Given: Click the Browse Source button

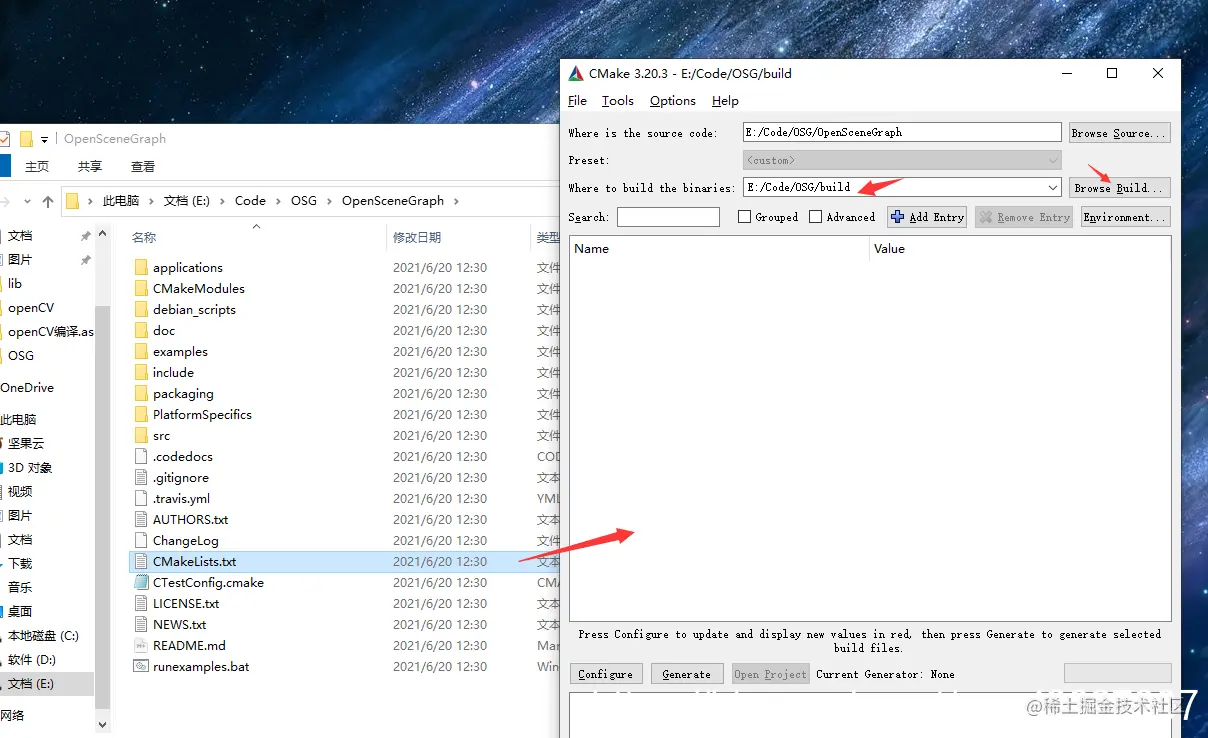Looking at the screenshot, I should [1119, 132].
